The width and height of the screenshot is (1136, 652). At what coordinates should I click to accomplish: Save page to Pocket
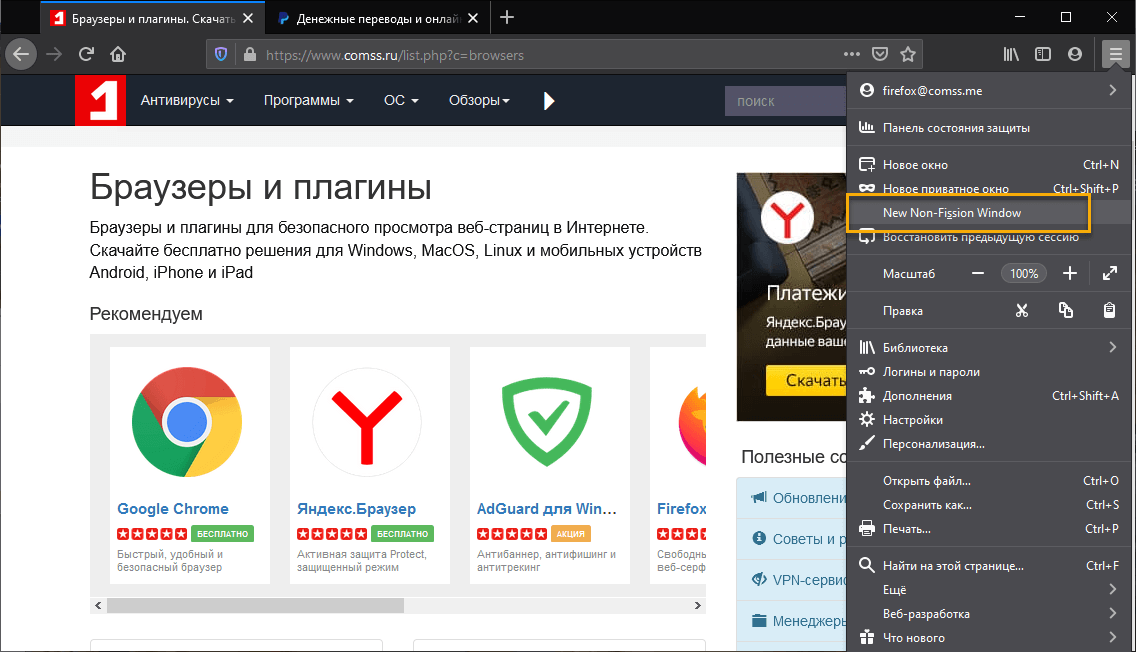[x=880, y=54]
